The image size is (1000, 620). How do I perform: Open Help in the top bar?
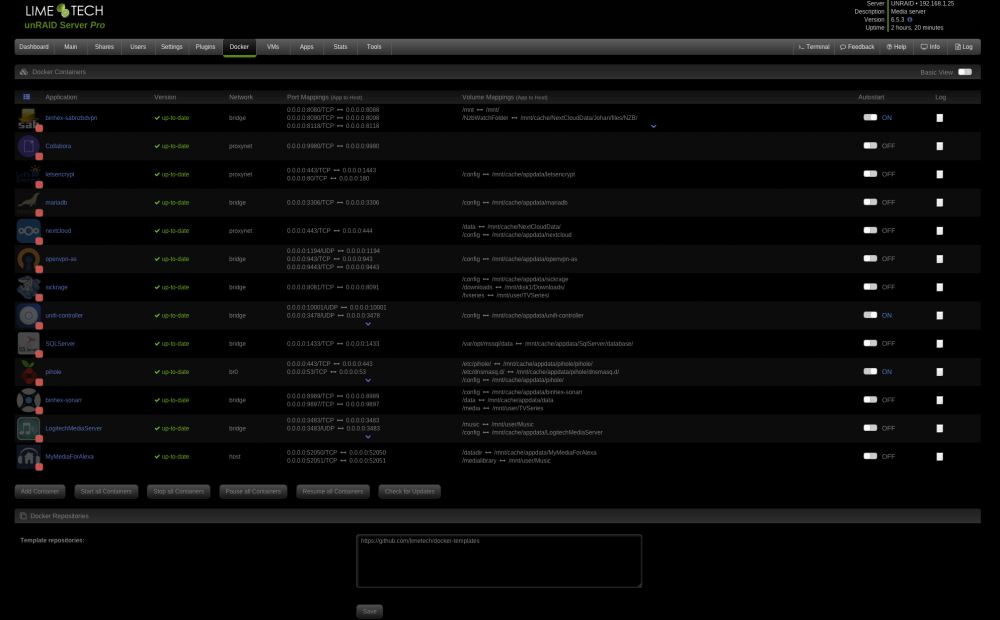coord(896,47)
